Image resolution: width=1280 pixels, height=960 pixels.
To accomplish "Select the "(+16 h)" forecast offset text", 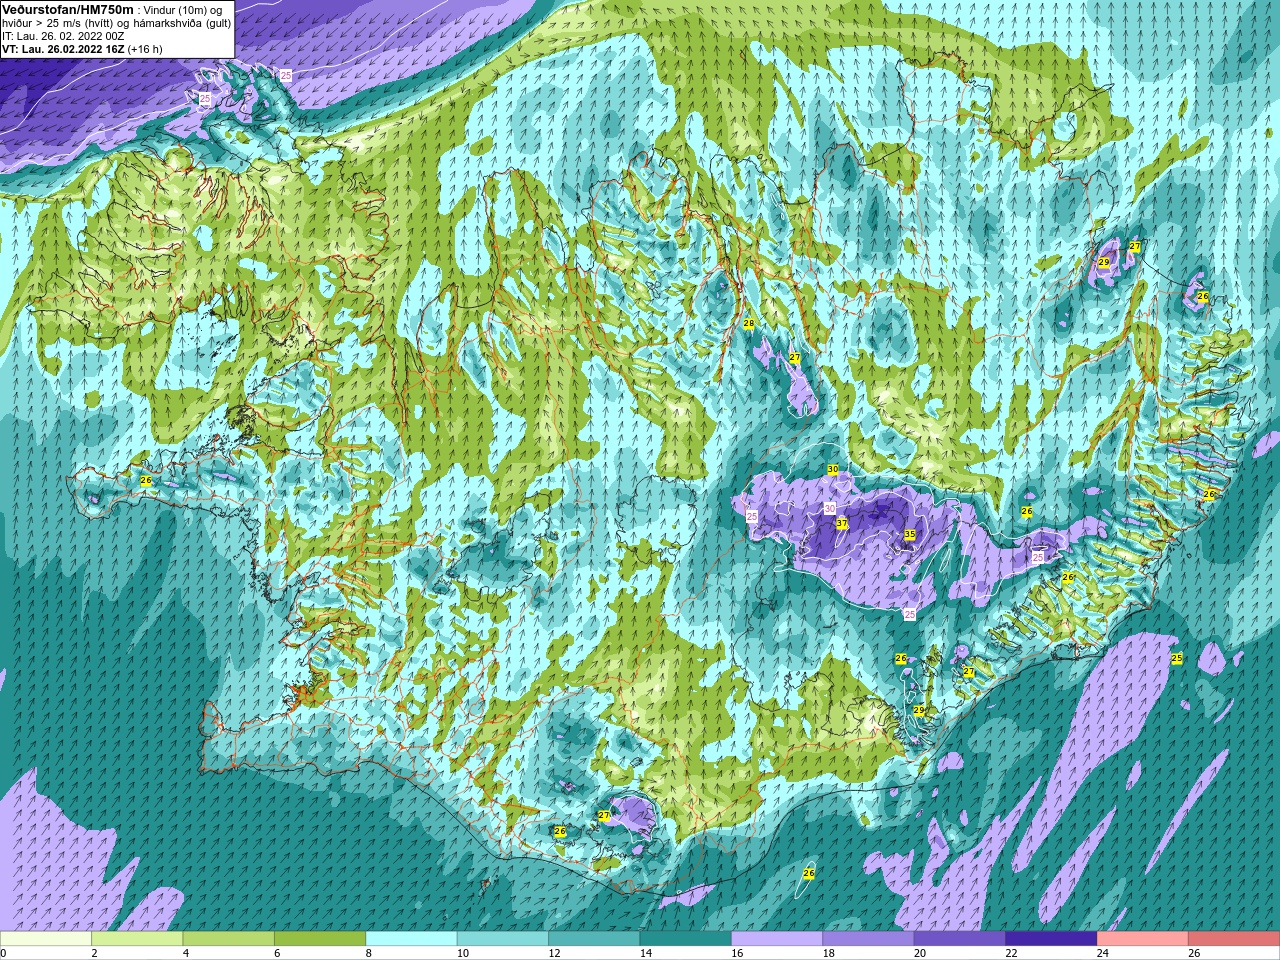I will tap(145, 49).
